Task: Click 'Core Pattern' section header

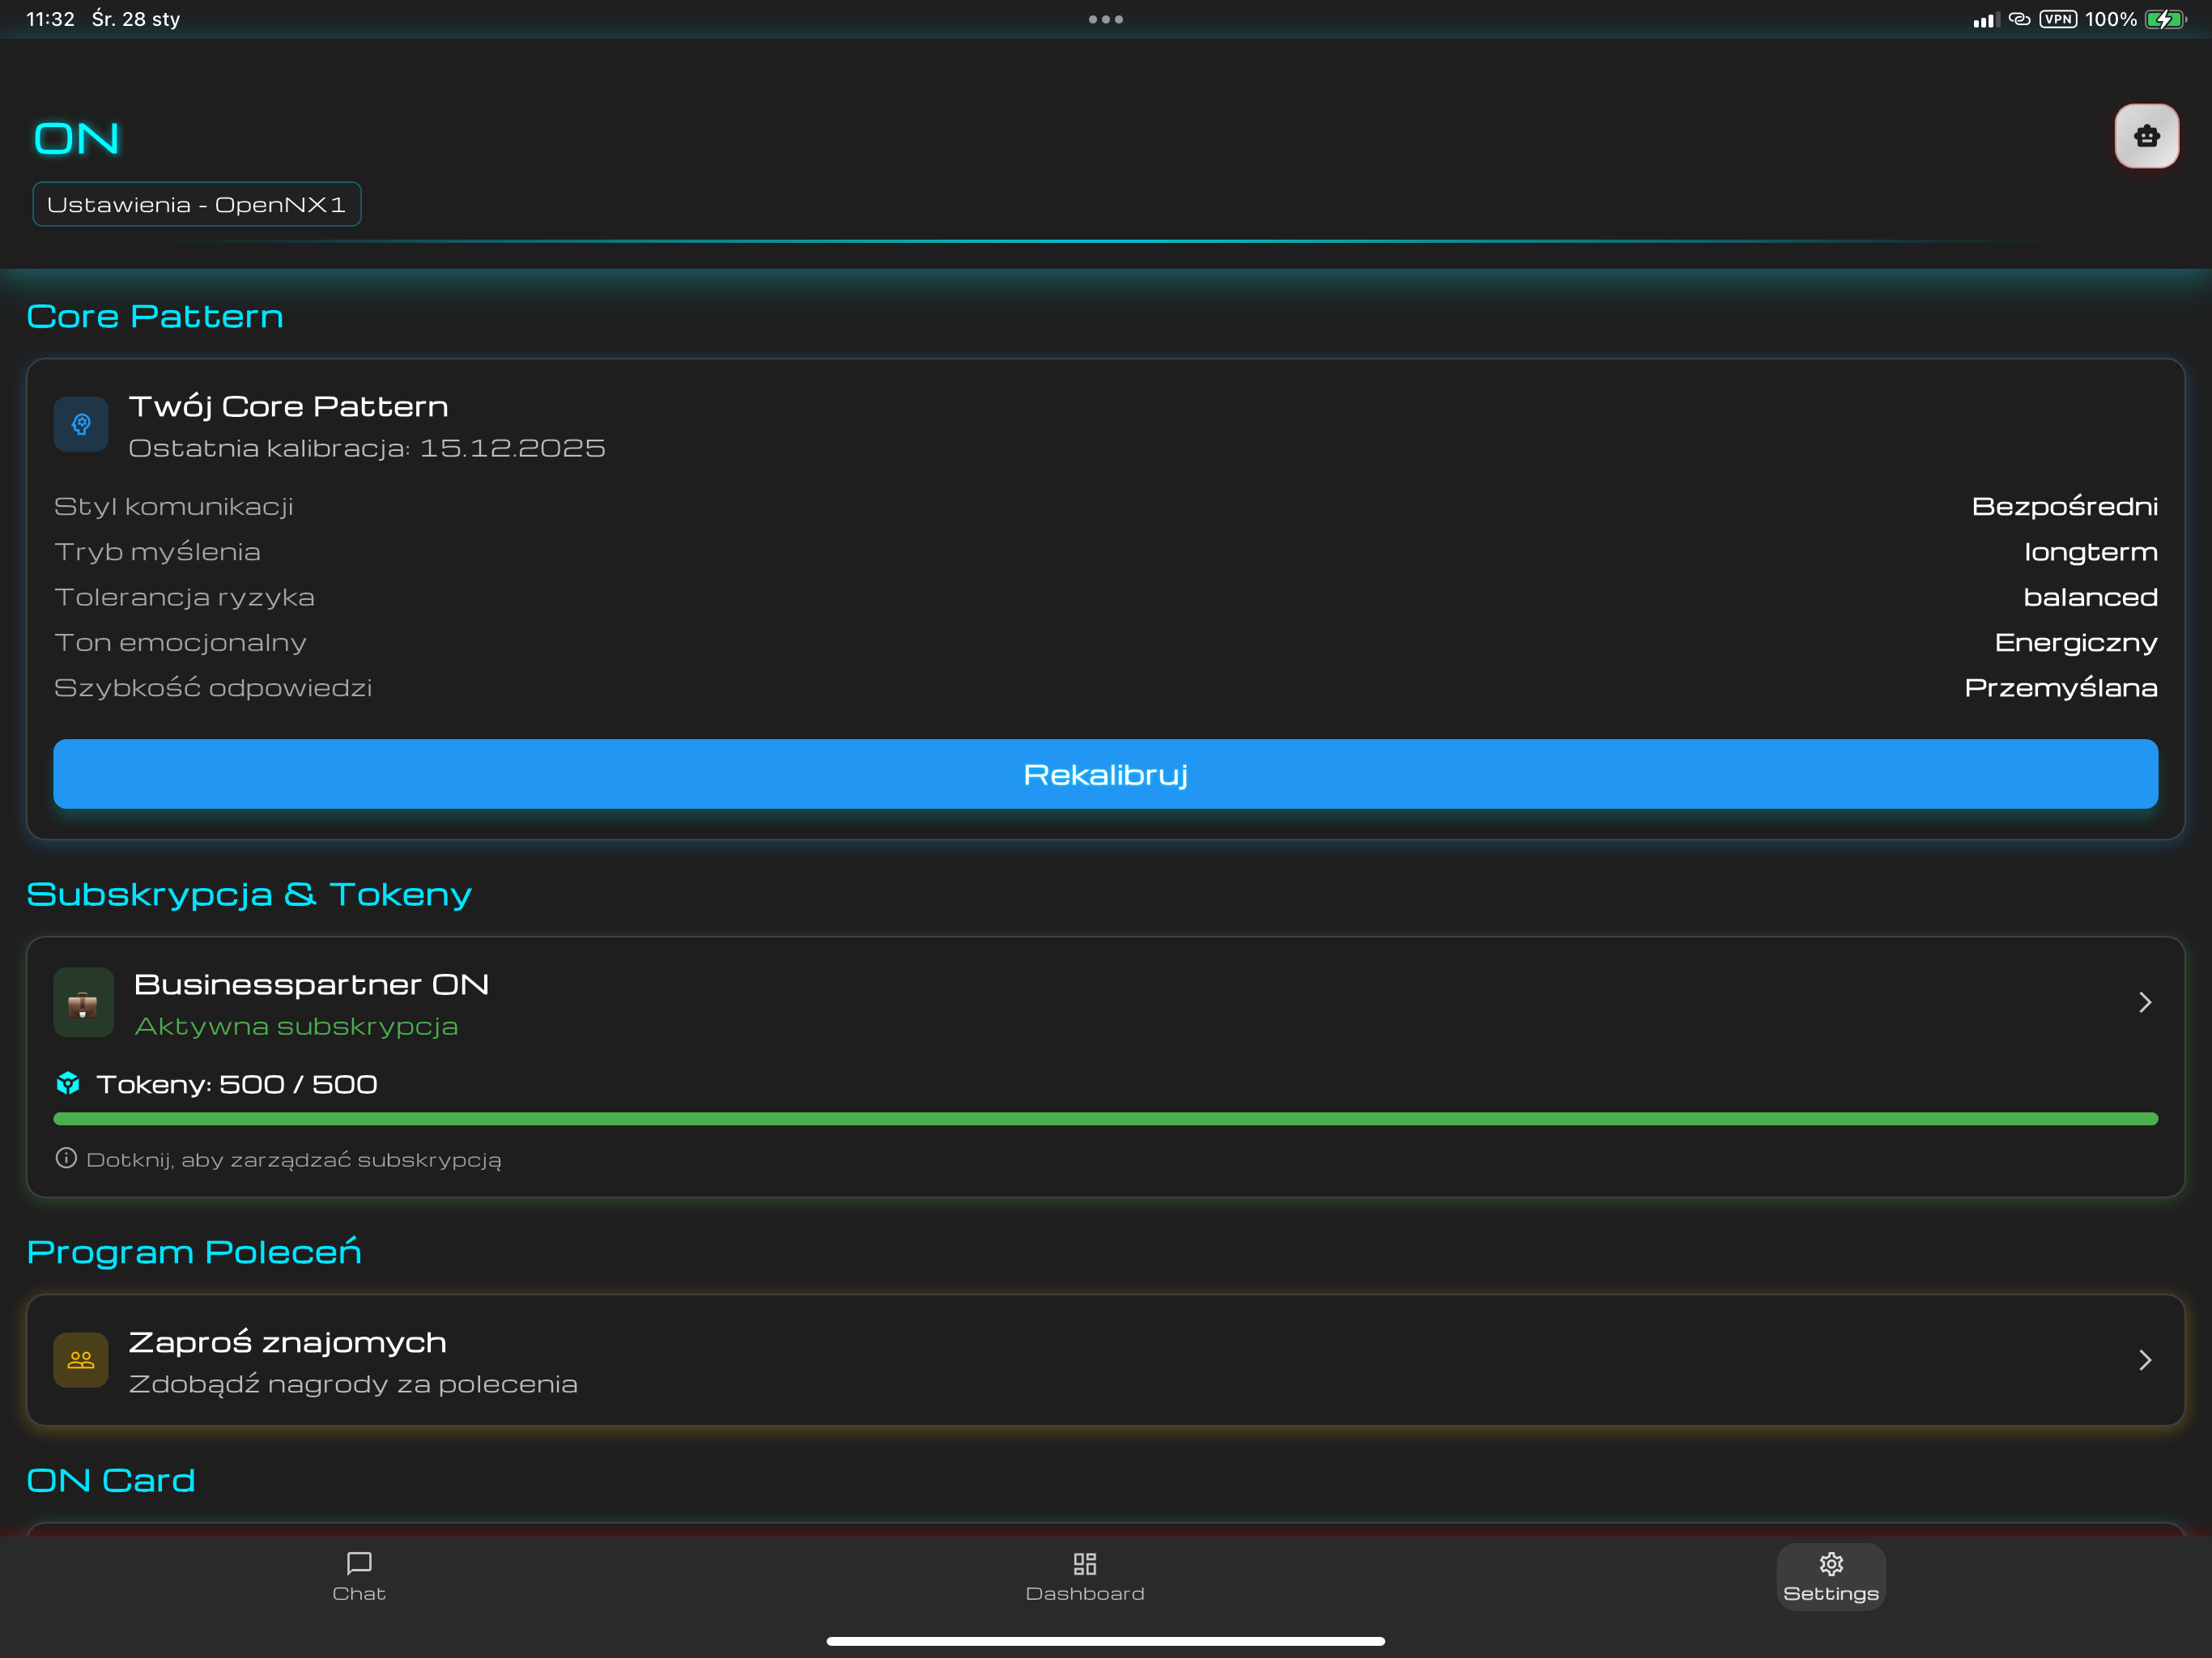Action: click(155, 316)
